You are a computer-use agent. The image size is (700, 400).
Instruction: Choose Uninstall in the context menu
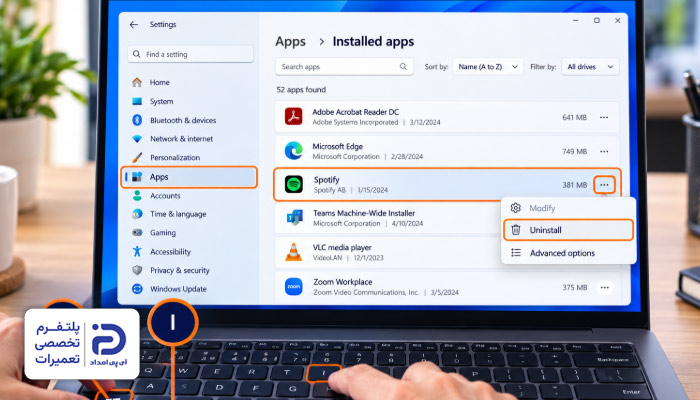click(568, 230)
